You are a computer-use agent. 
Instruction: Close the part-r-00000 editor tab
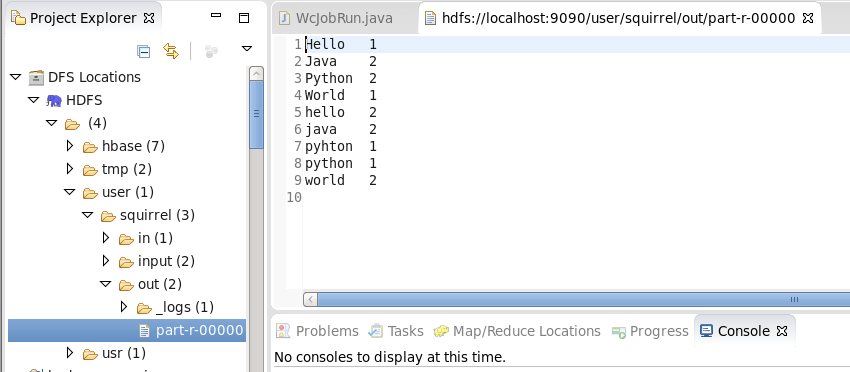pyautogui.click(x=808, y=18)
